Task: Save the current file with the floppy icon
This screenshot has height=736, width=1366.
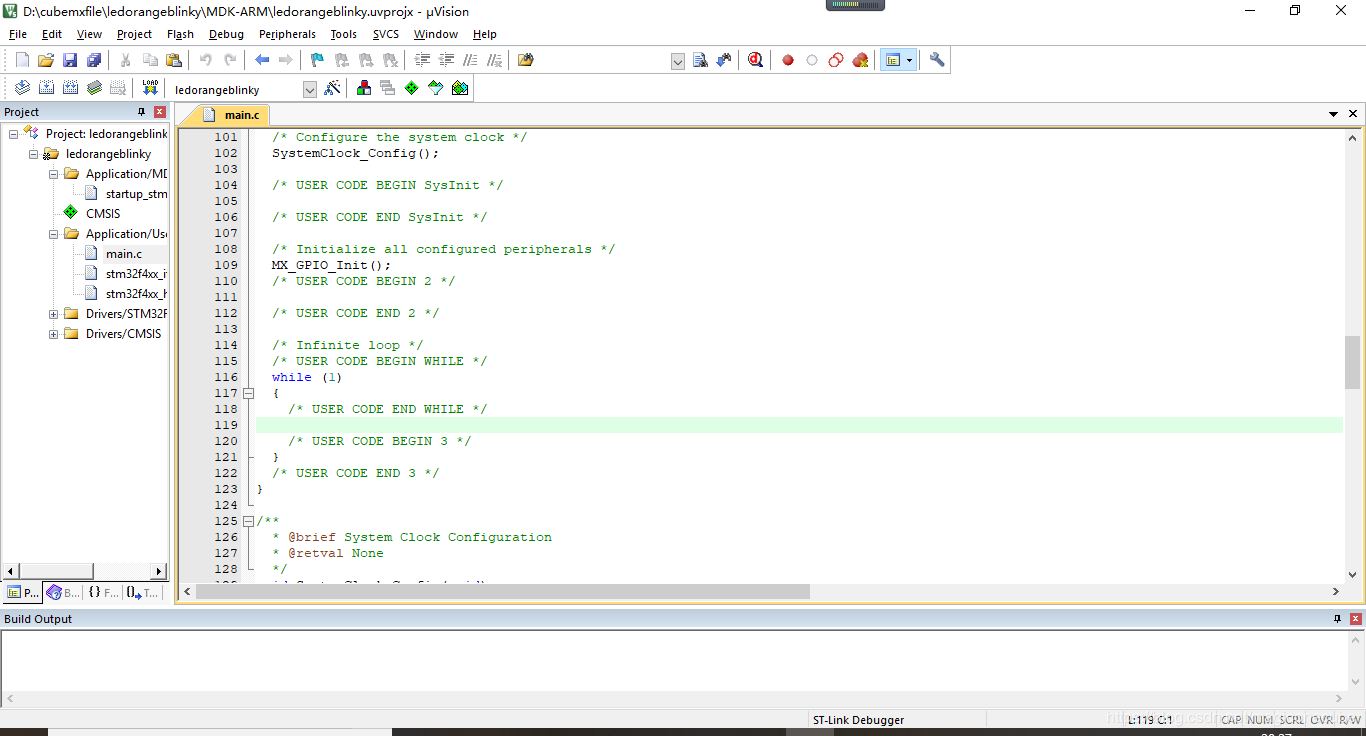Action: 70,60
